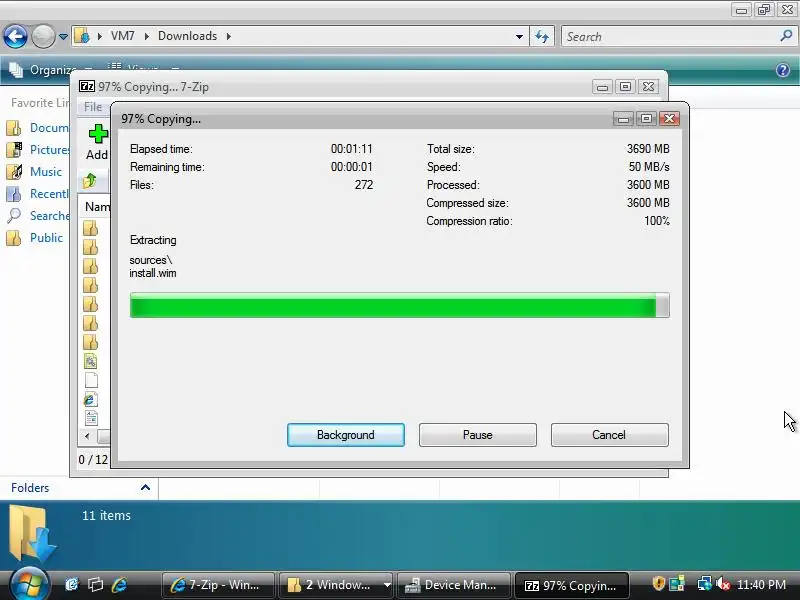
Task: Close the copying progress dialog
Action: [669, 118]
